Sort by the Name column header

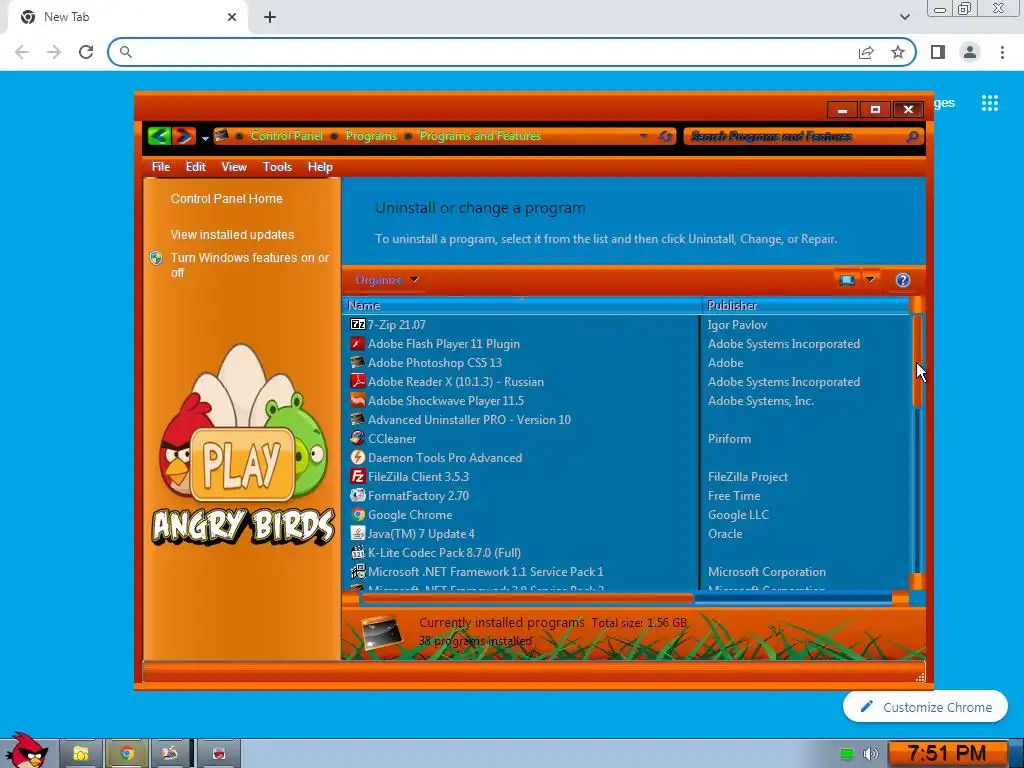(522, 306)
